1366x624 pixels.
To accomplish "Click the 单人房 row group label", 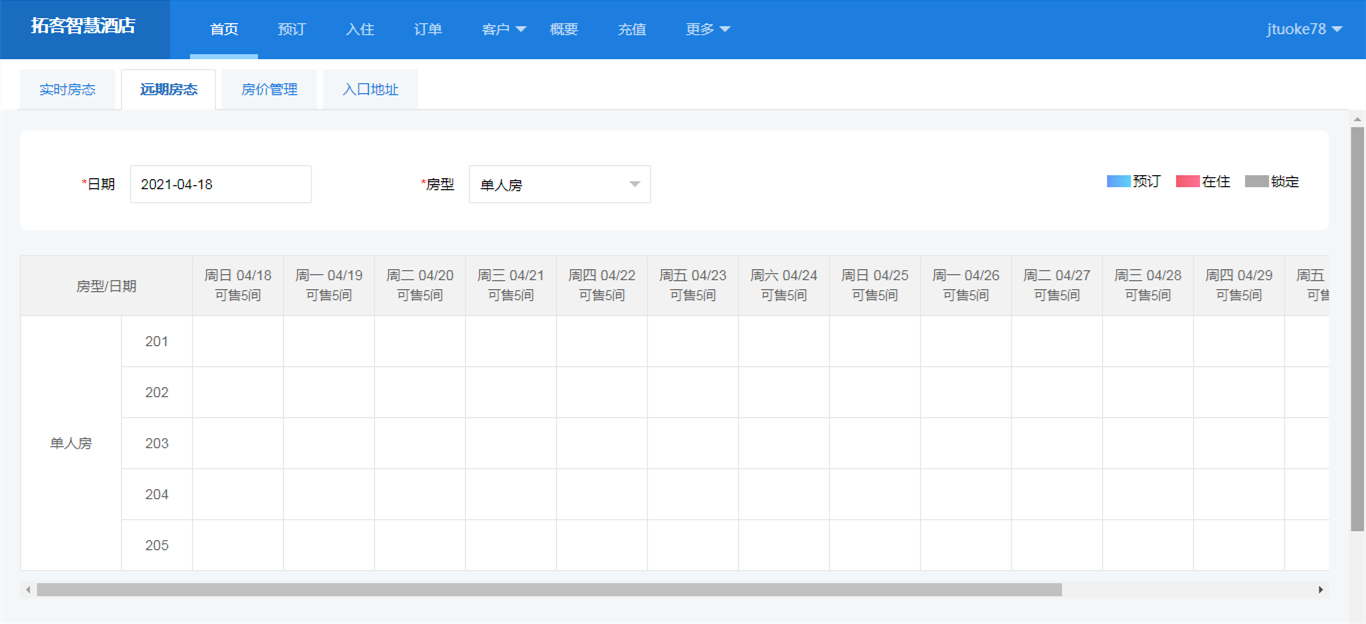I will (x=71, y=443).
